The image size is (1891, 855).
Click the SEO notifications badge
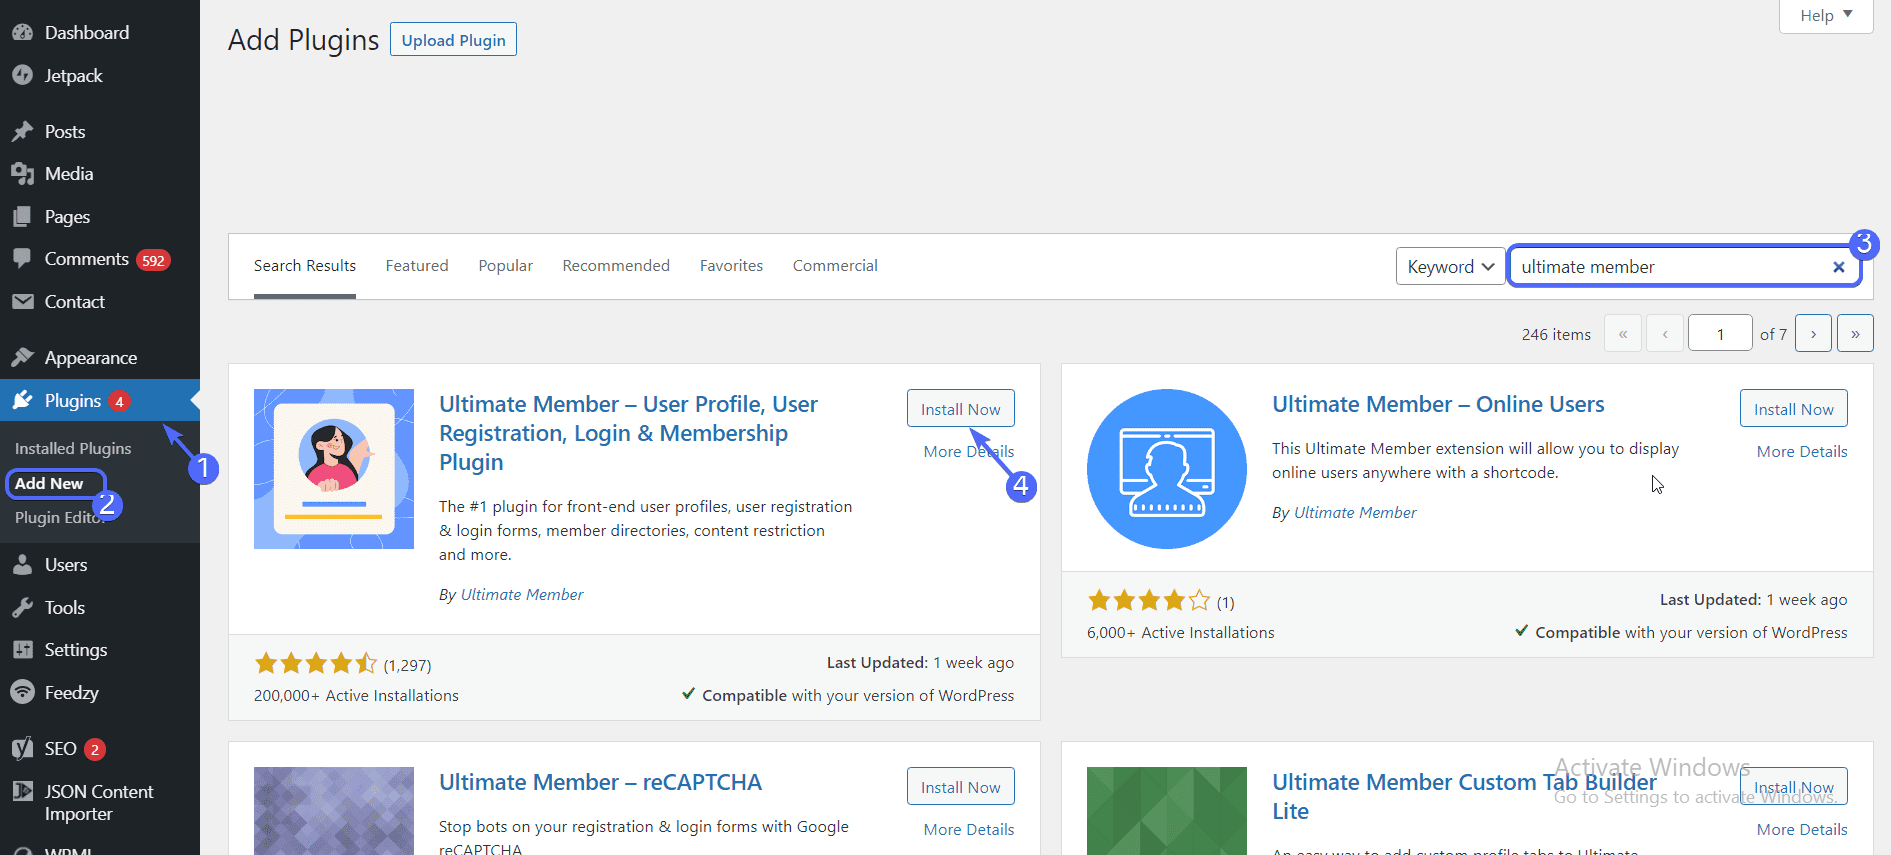(95, 749)
